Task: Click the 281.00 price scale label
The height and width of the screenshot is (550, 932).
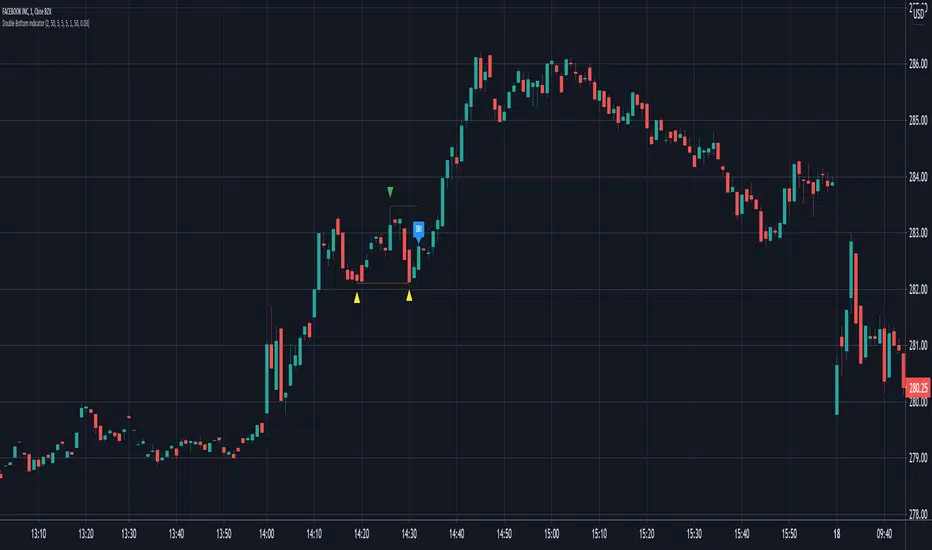Action: 918,345
